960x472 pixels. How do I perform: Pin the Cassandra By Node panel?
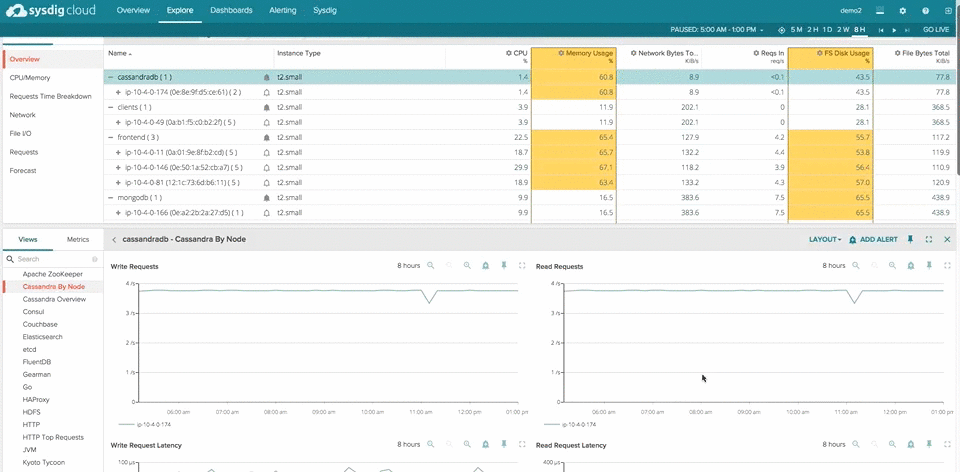(910, 239)
